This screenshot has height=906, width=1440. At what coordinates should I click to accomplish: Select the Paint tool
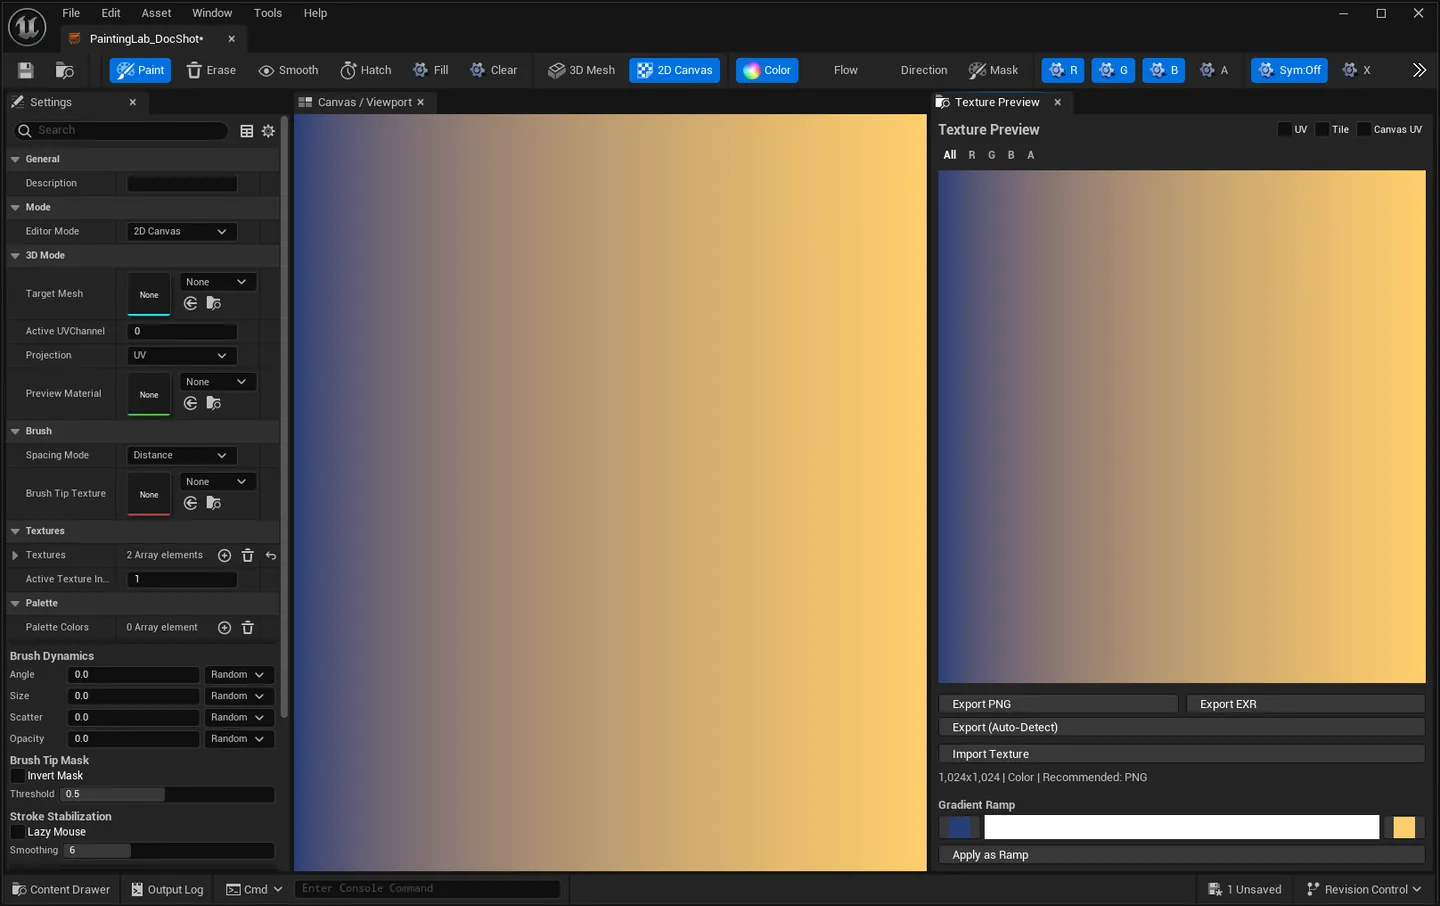coord(140,70)
